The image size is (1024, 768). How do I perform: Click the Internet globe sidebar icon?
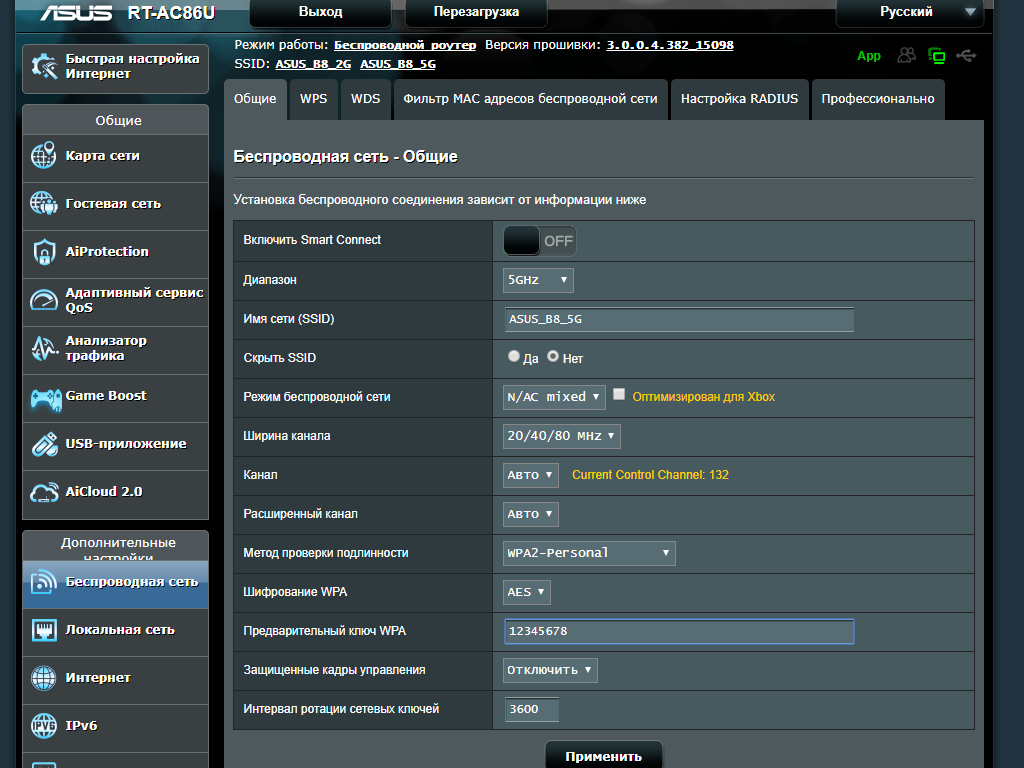44,678
